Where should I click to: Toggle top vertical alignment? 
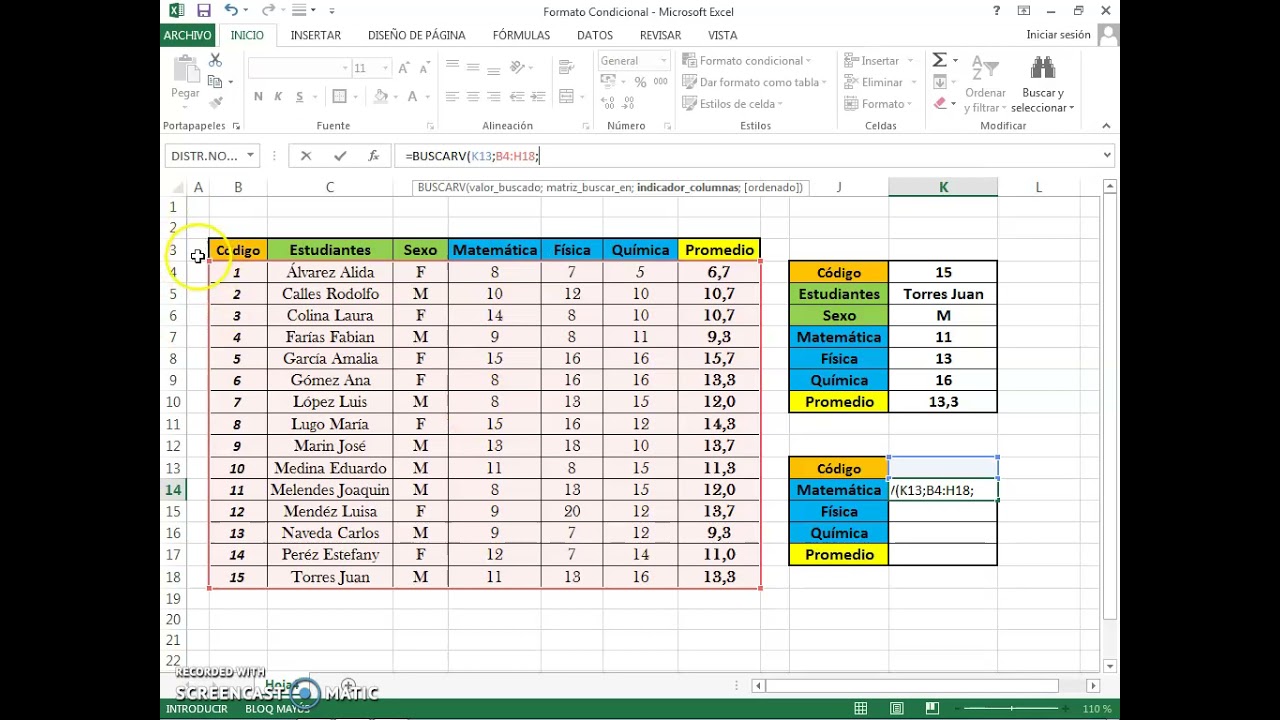pos(452,66)
